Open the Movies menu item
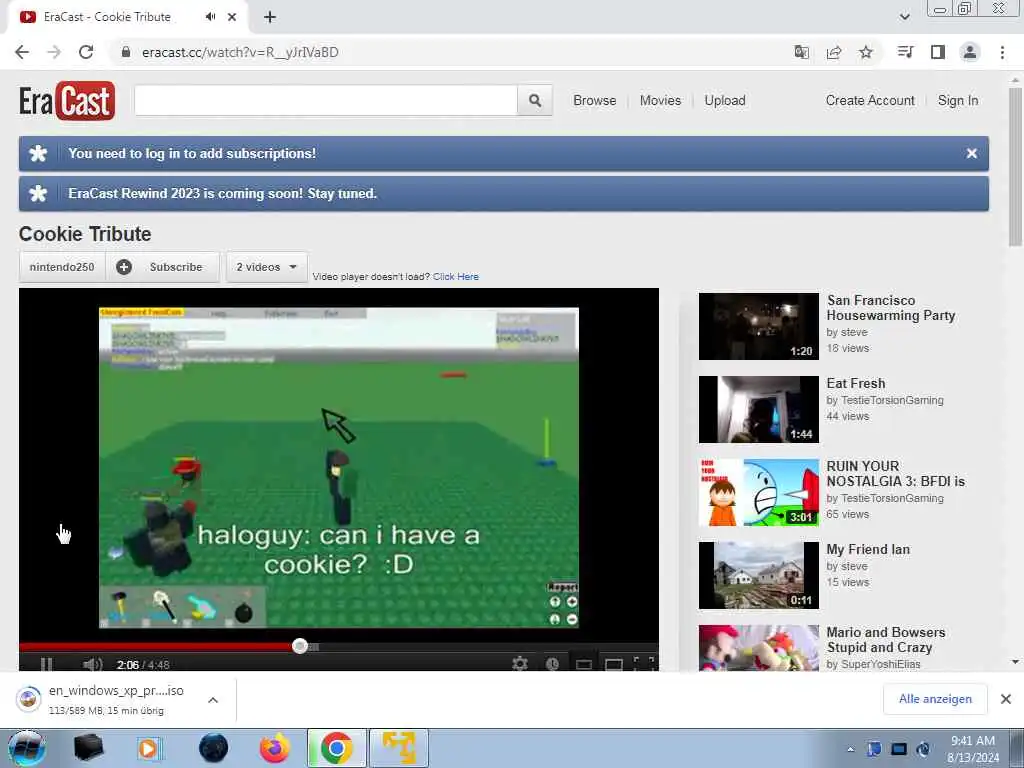This screenshot has height=768, width=1024. (660, 101)
